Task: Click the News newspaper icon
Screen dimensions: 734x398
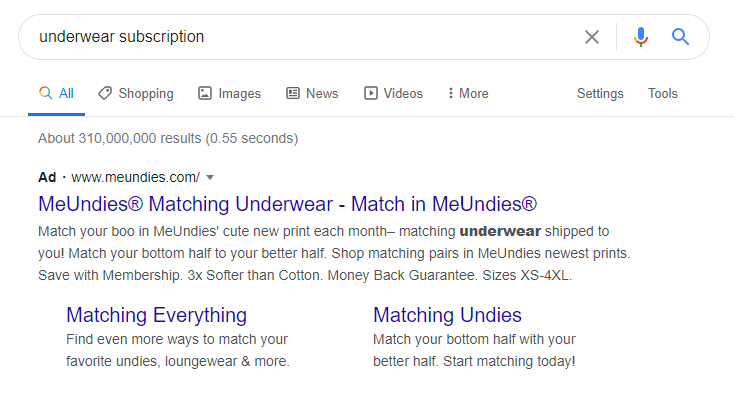Action: click(x=293, y=93)
